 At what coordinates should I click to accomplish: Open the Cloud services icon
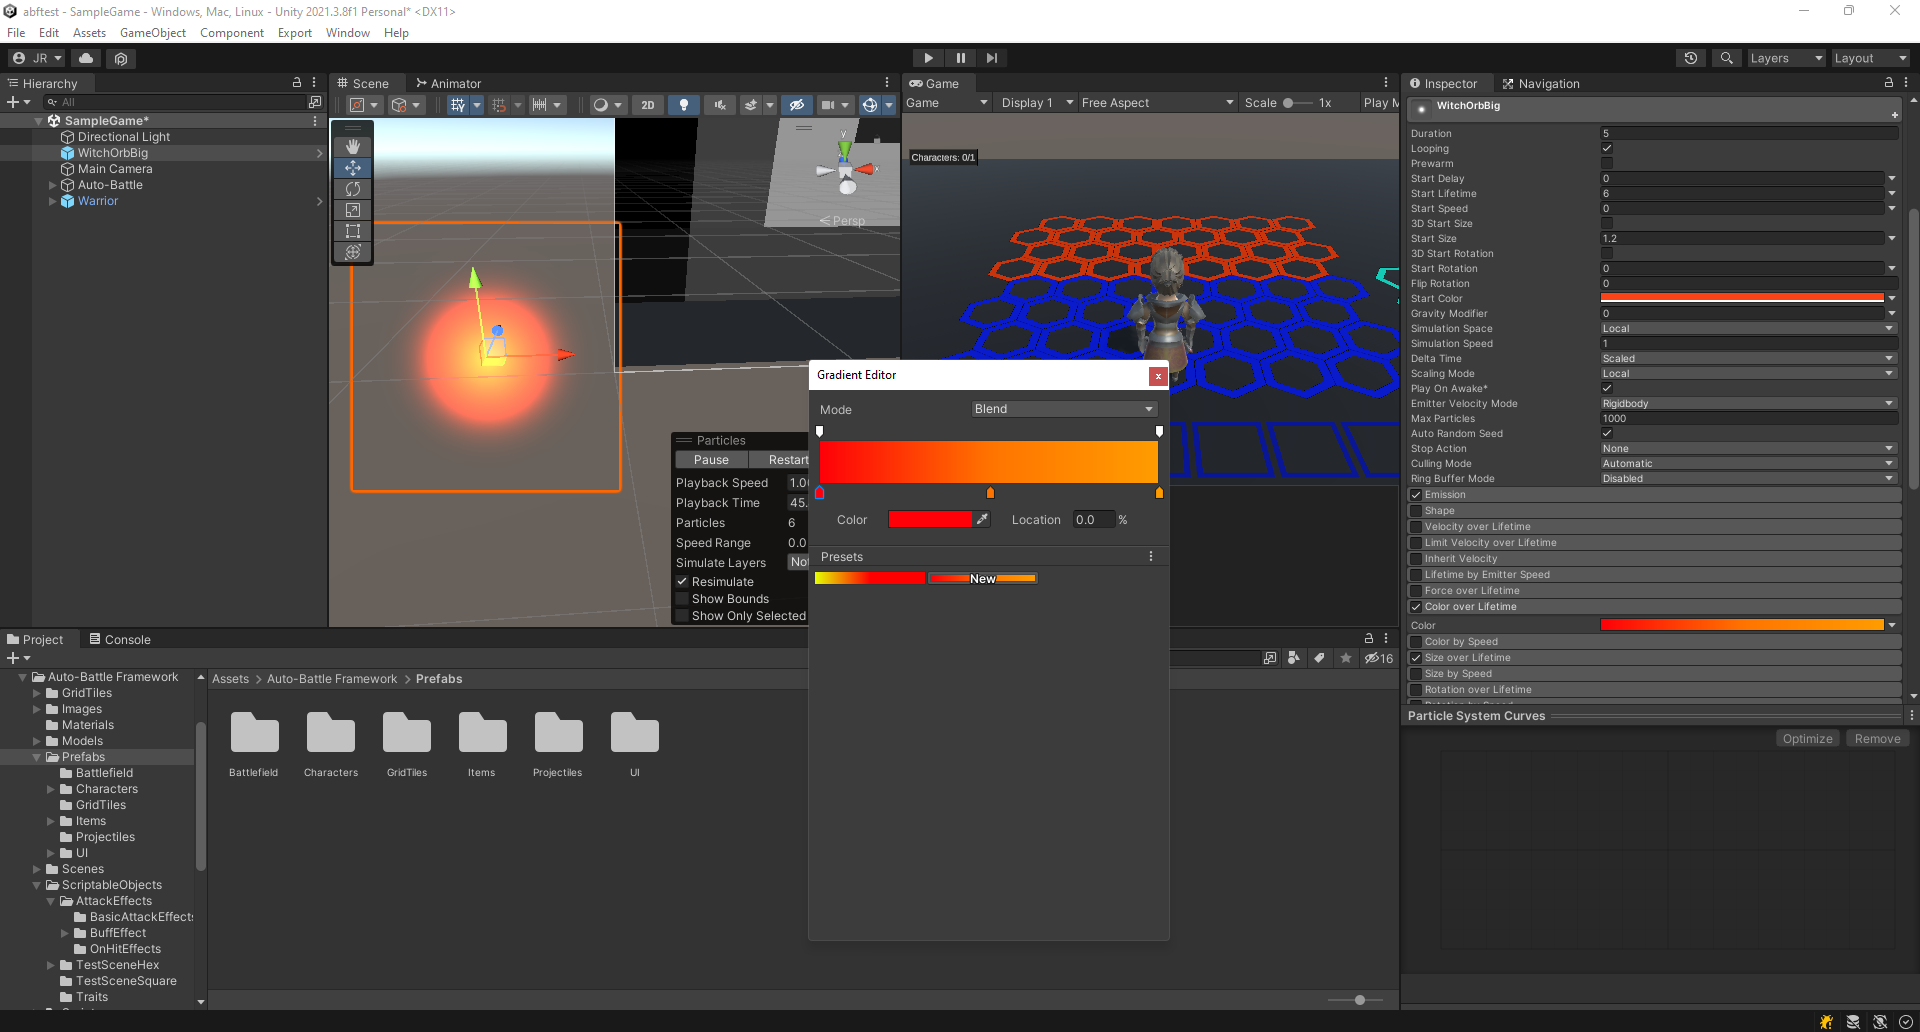coord(86,58)
